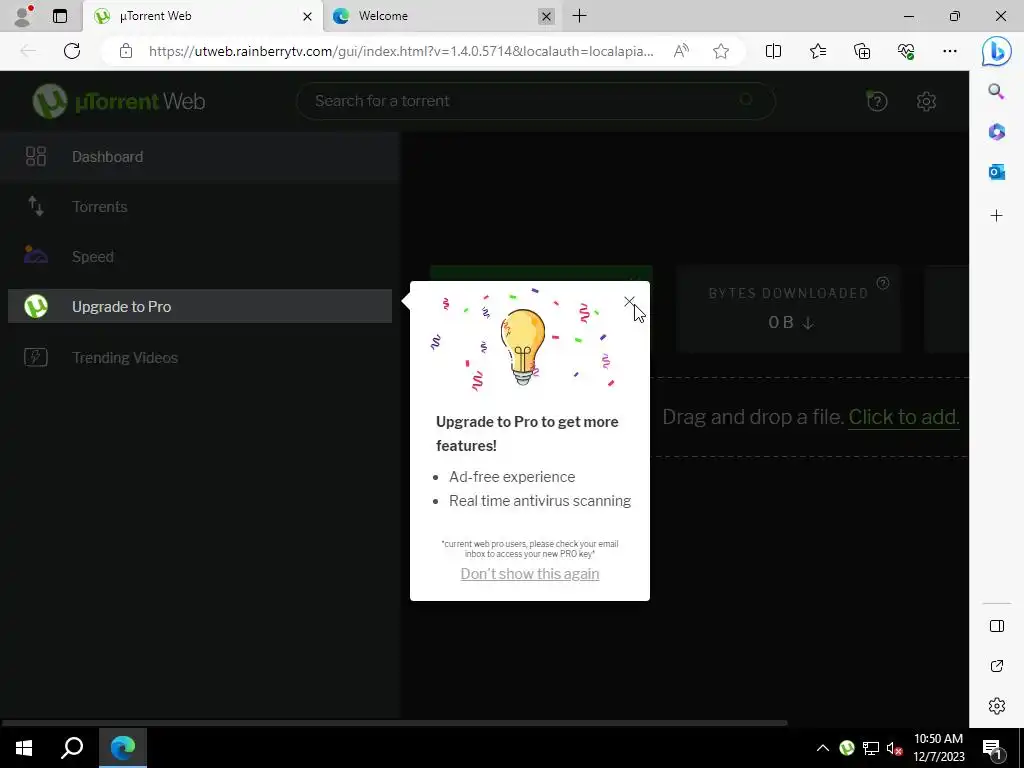Viewport: 1024px width, 768px height.
Task: Open the Windows Start menu
Action: point(24,748)
